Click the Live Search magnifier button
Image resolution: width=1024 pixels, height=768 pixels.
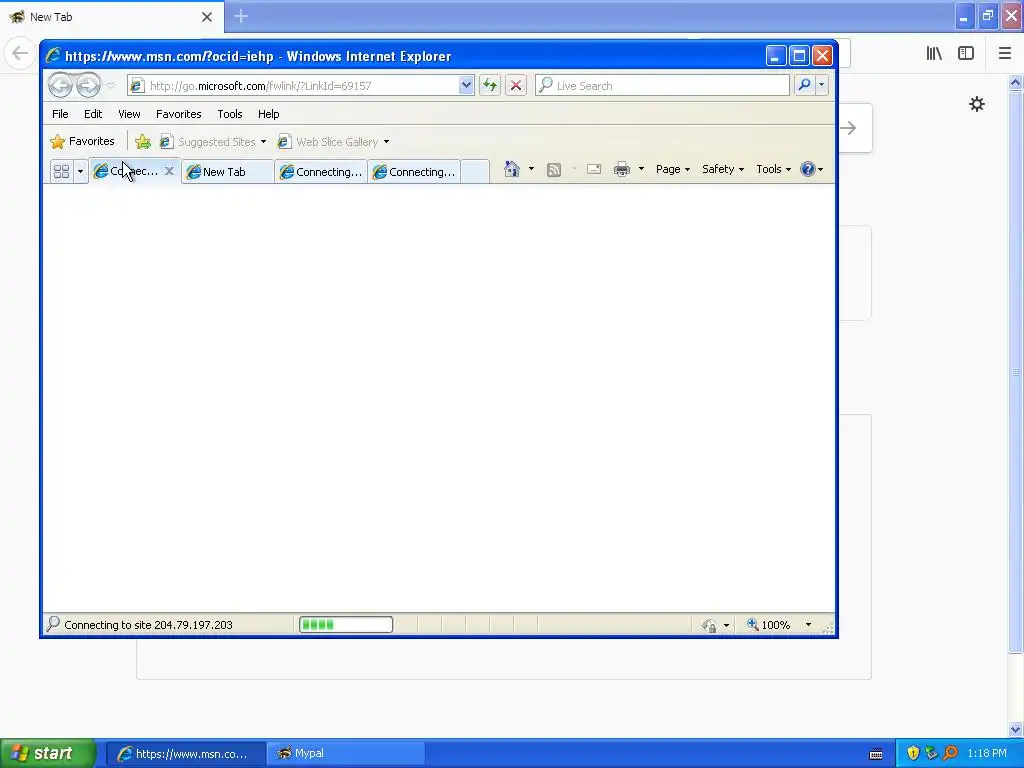pyautogui.click(x=805, y=86)
